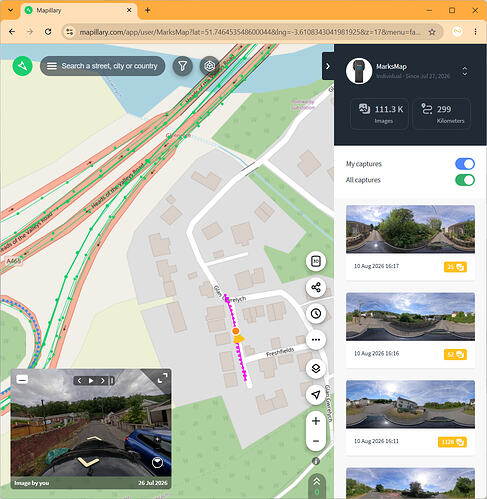Click the small map info icon
The image size is (487, 499).
pyautogui.click(x=316, y=461)
